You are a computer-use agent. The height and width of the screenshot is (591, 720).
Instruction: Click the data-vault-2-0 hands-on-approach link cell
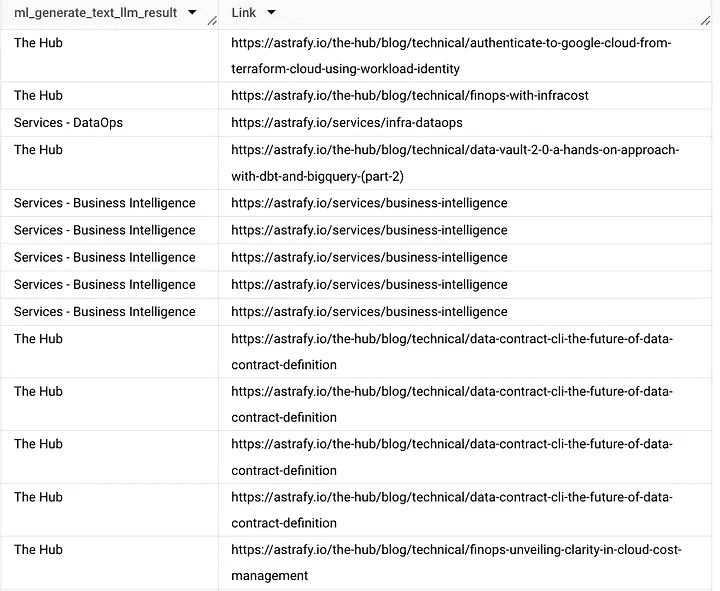(x=465, y=163)
